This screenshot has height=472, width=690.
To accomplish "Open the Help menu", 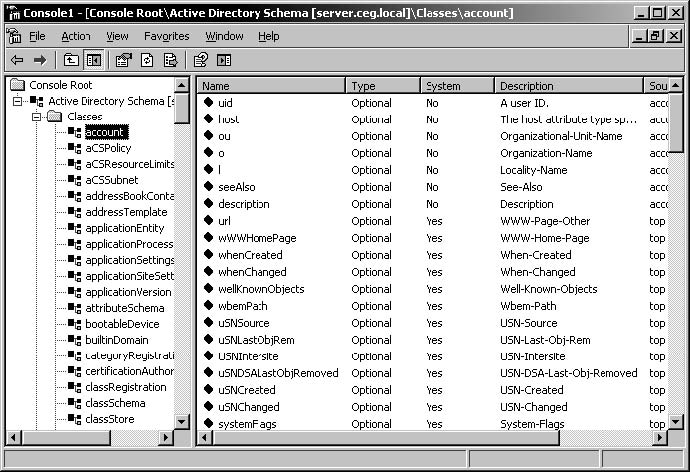I will [268, 36].
